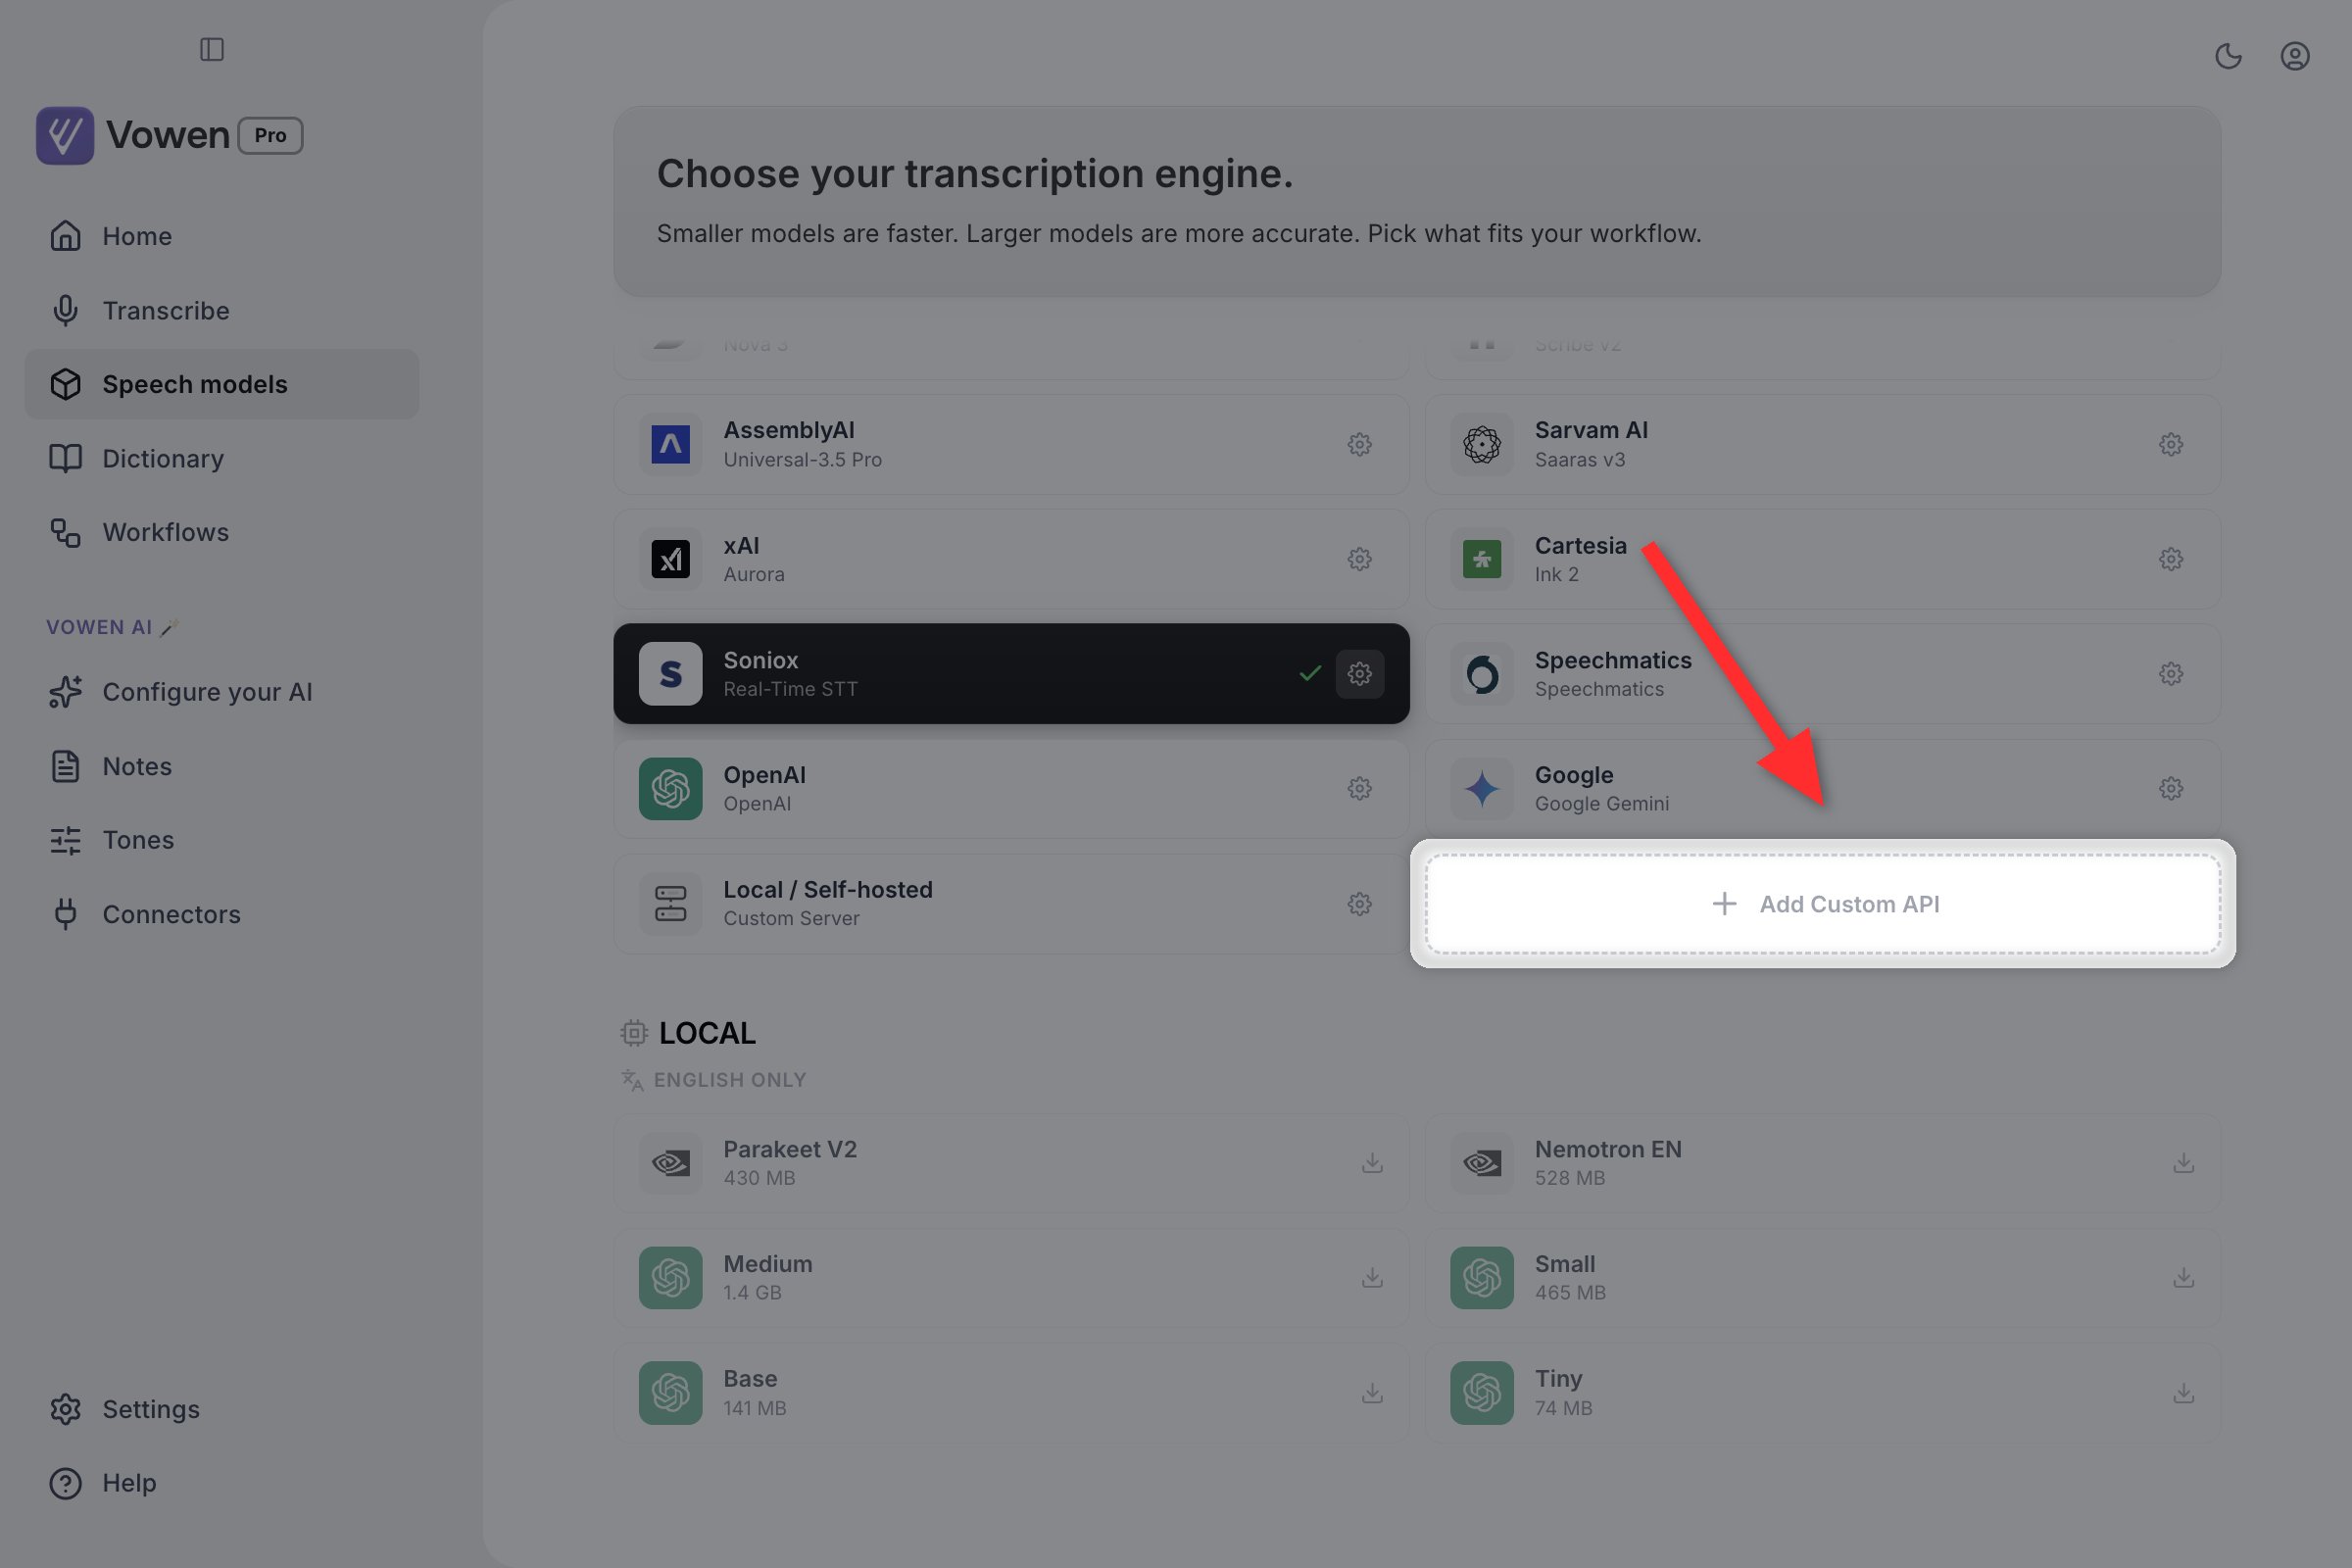This screenshot has width=2352, height=1568.
Task: Select Local / Self-hosted Custom Server card
Action: pos(1011,904)
